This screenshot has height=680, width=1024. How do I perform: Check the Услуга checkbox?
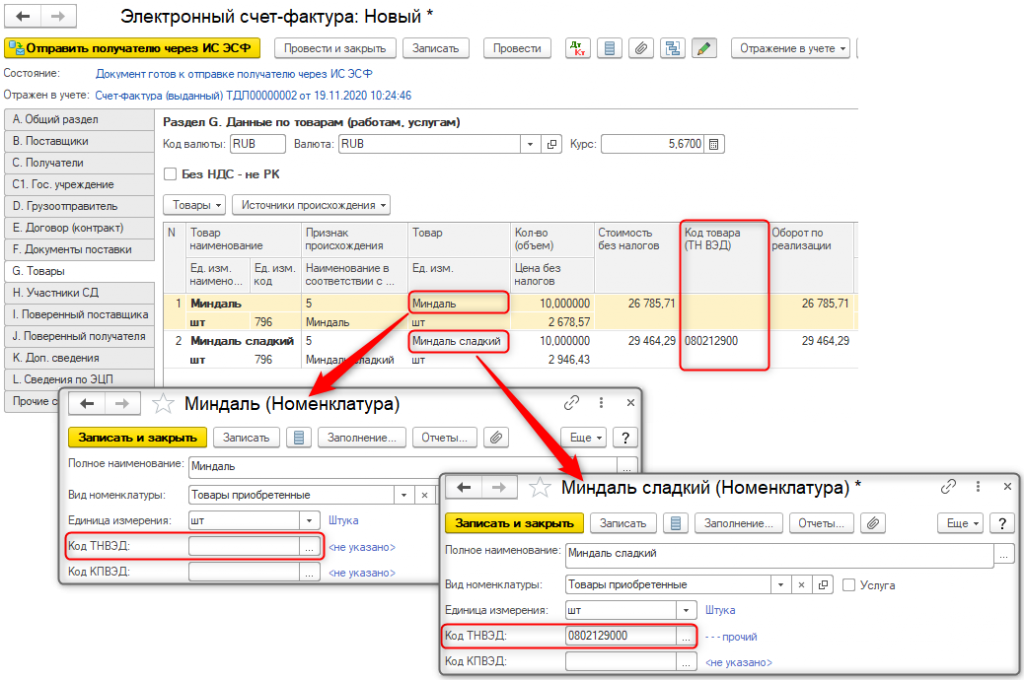click(849, 585)
